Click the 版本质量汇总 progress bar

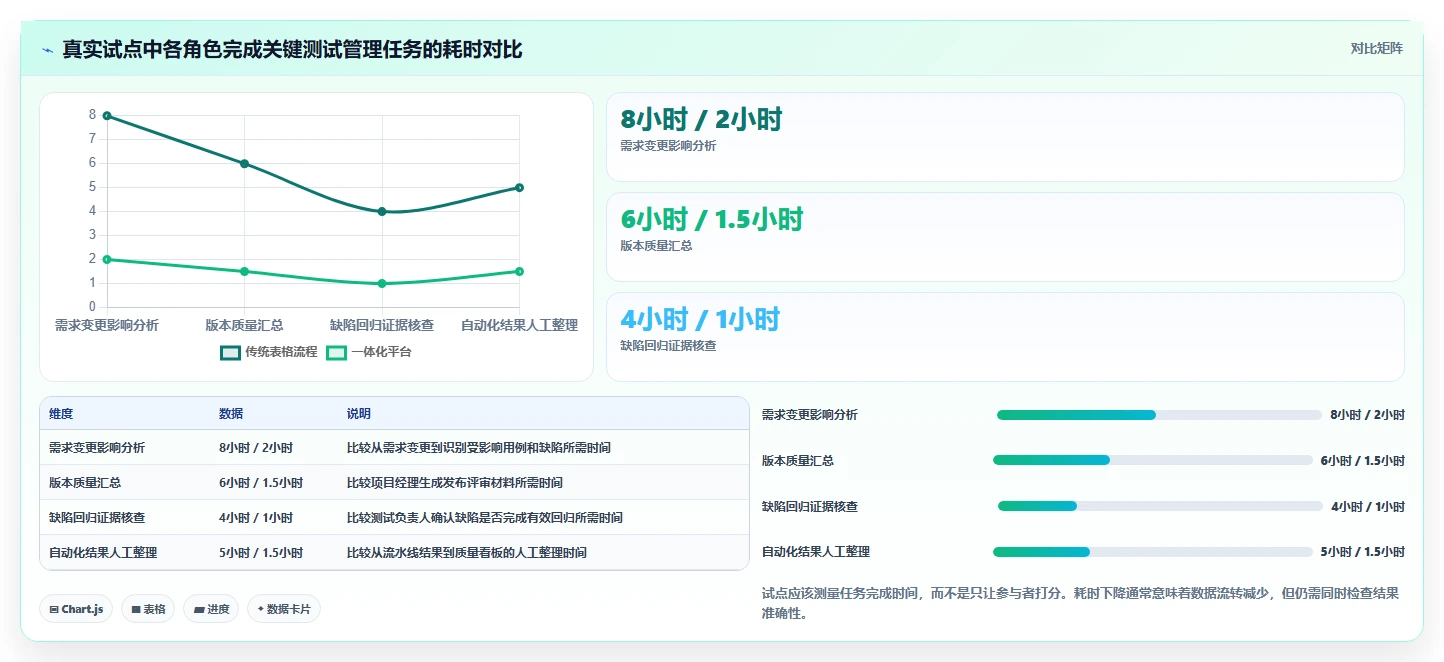point(1153,460)
